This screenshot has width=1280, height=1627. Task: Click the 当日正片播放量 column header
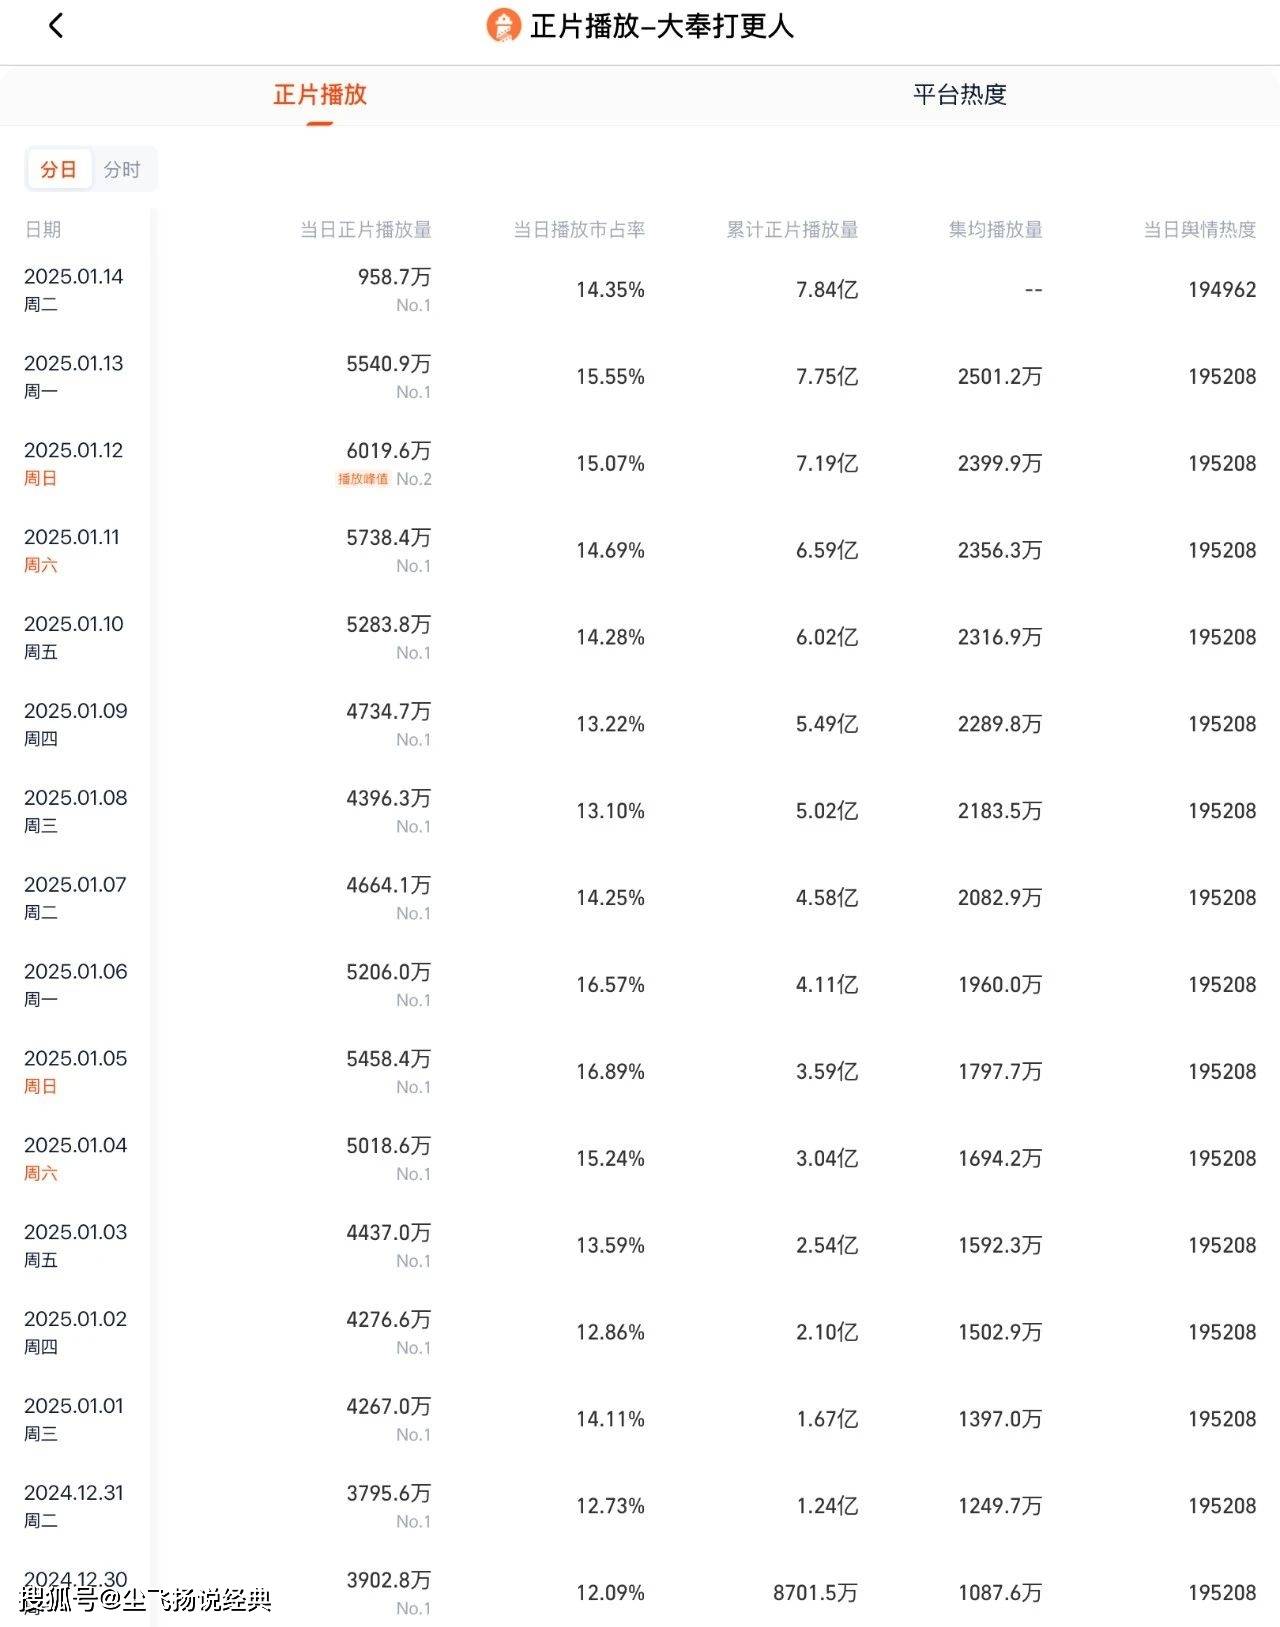[x=366, y=230]
